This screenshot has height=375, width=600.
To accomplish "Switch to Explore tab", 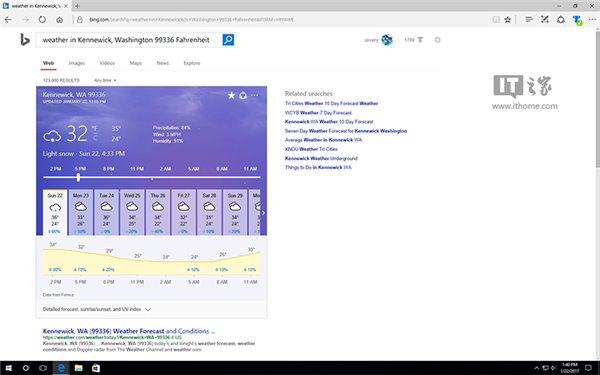I will [192, 63].
